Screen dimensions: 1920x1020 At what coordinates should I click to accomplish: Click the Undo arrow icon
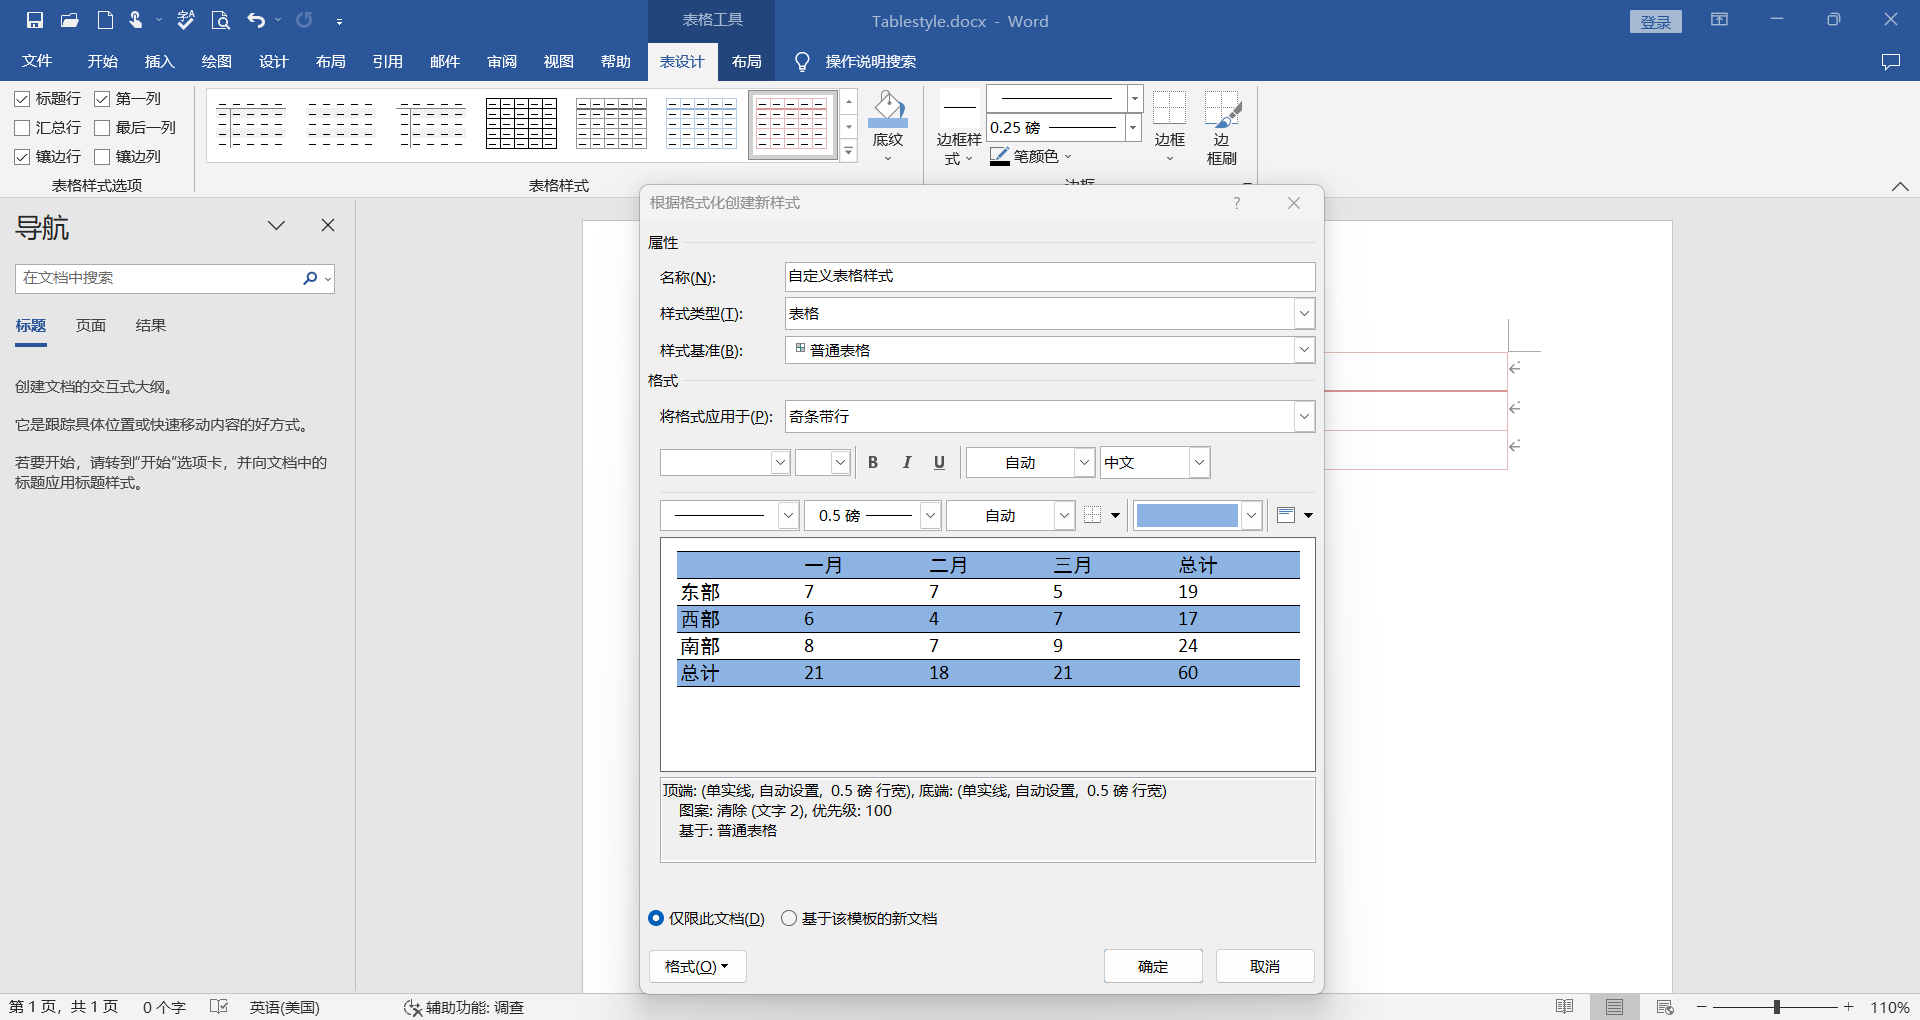tap(256, 20)
